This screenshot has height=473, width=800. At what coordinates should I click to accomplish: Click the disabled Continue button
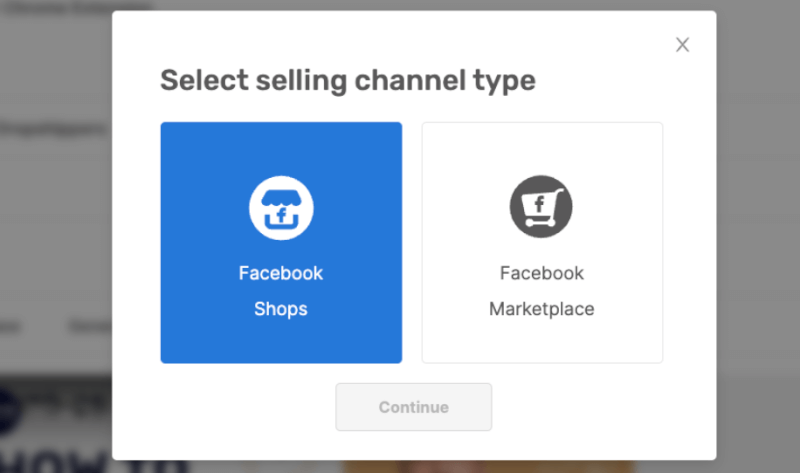[413, 407]
